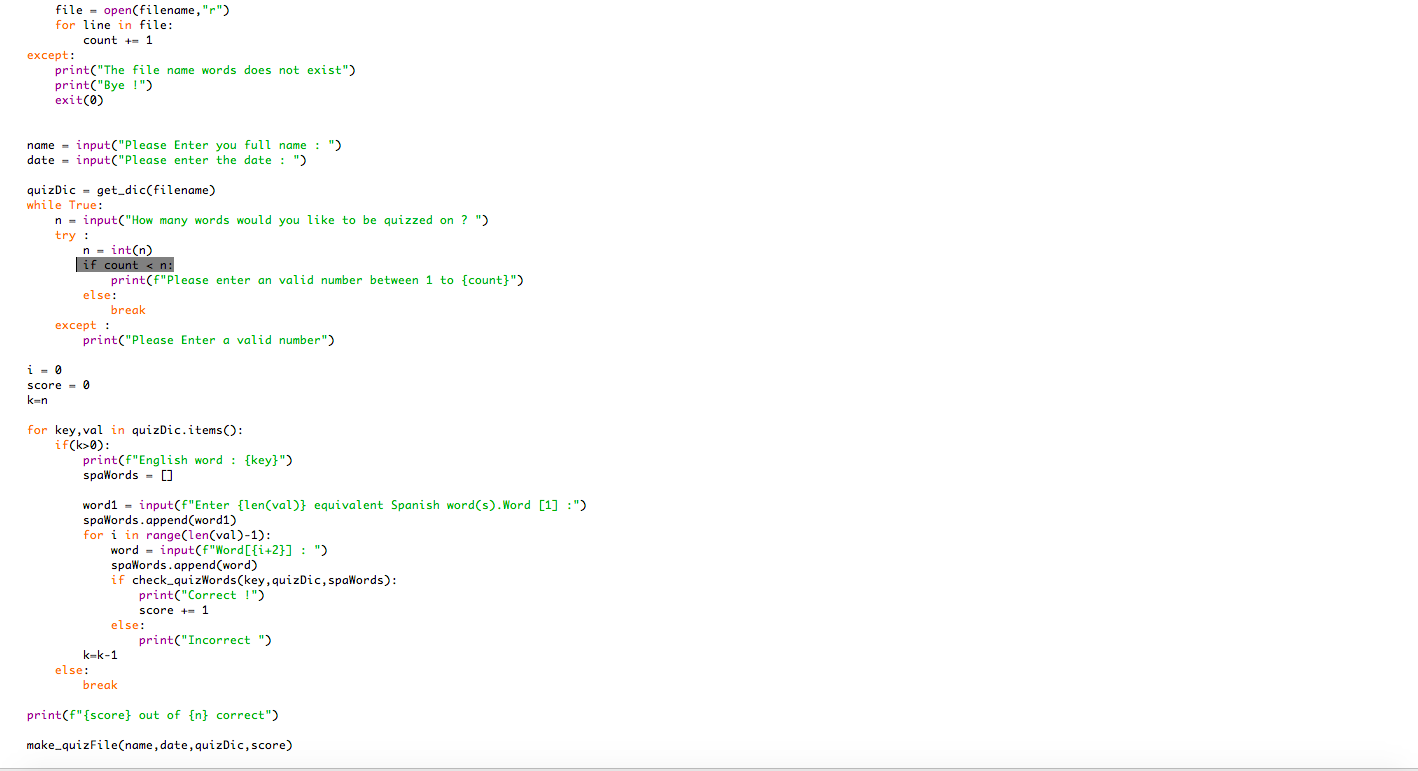The image size is (1418, 771).
Task: Click the 'n = int(n)' line
Action: click(118, 250)
